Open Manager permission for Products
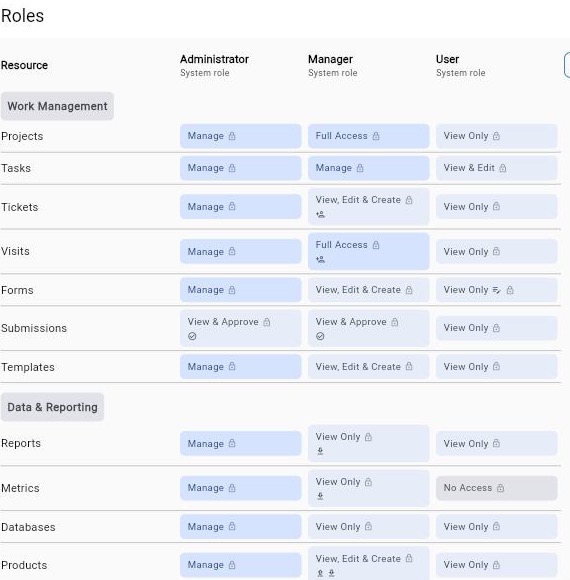570x580 pixels. coord(369,564)
